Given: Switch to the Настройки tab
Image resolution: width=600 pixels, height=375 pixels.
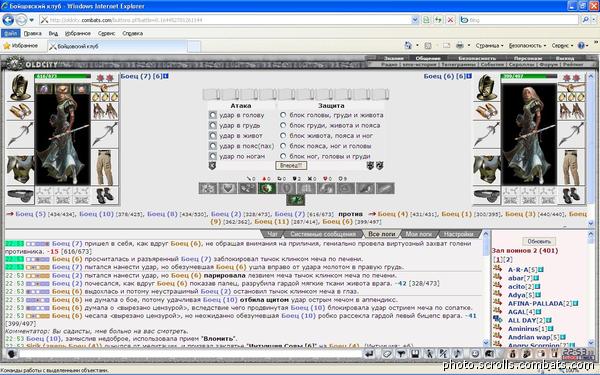Looking at the screenshot, I should (458, 234).
